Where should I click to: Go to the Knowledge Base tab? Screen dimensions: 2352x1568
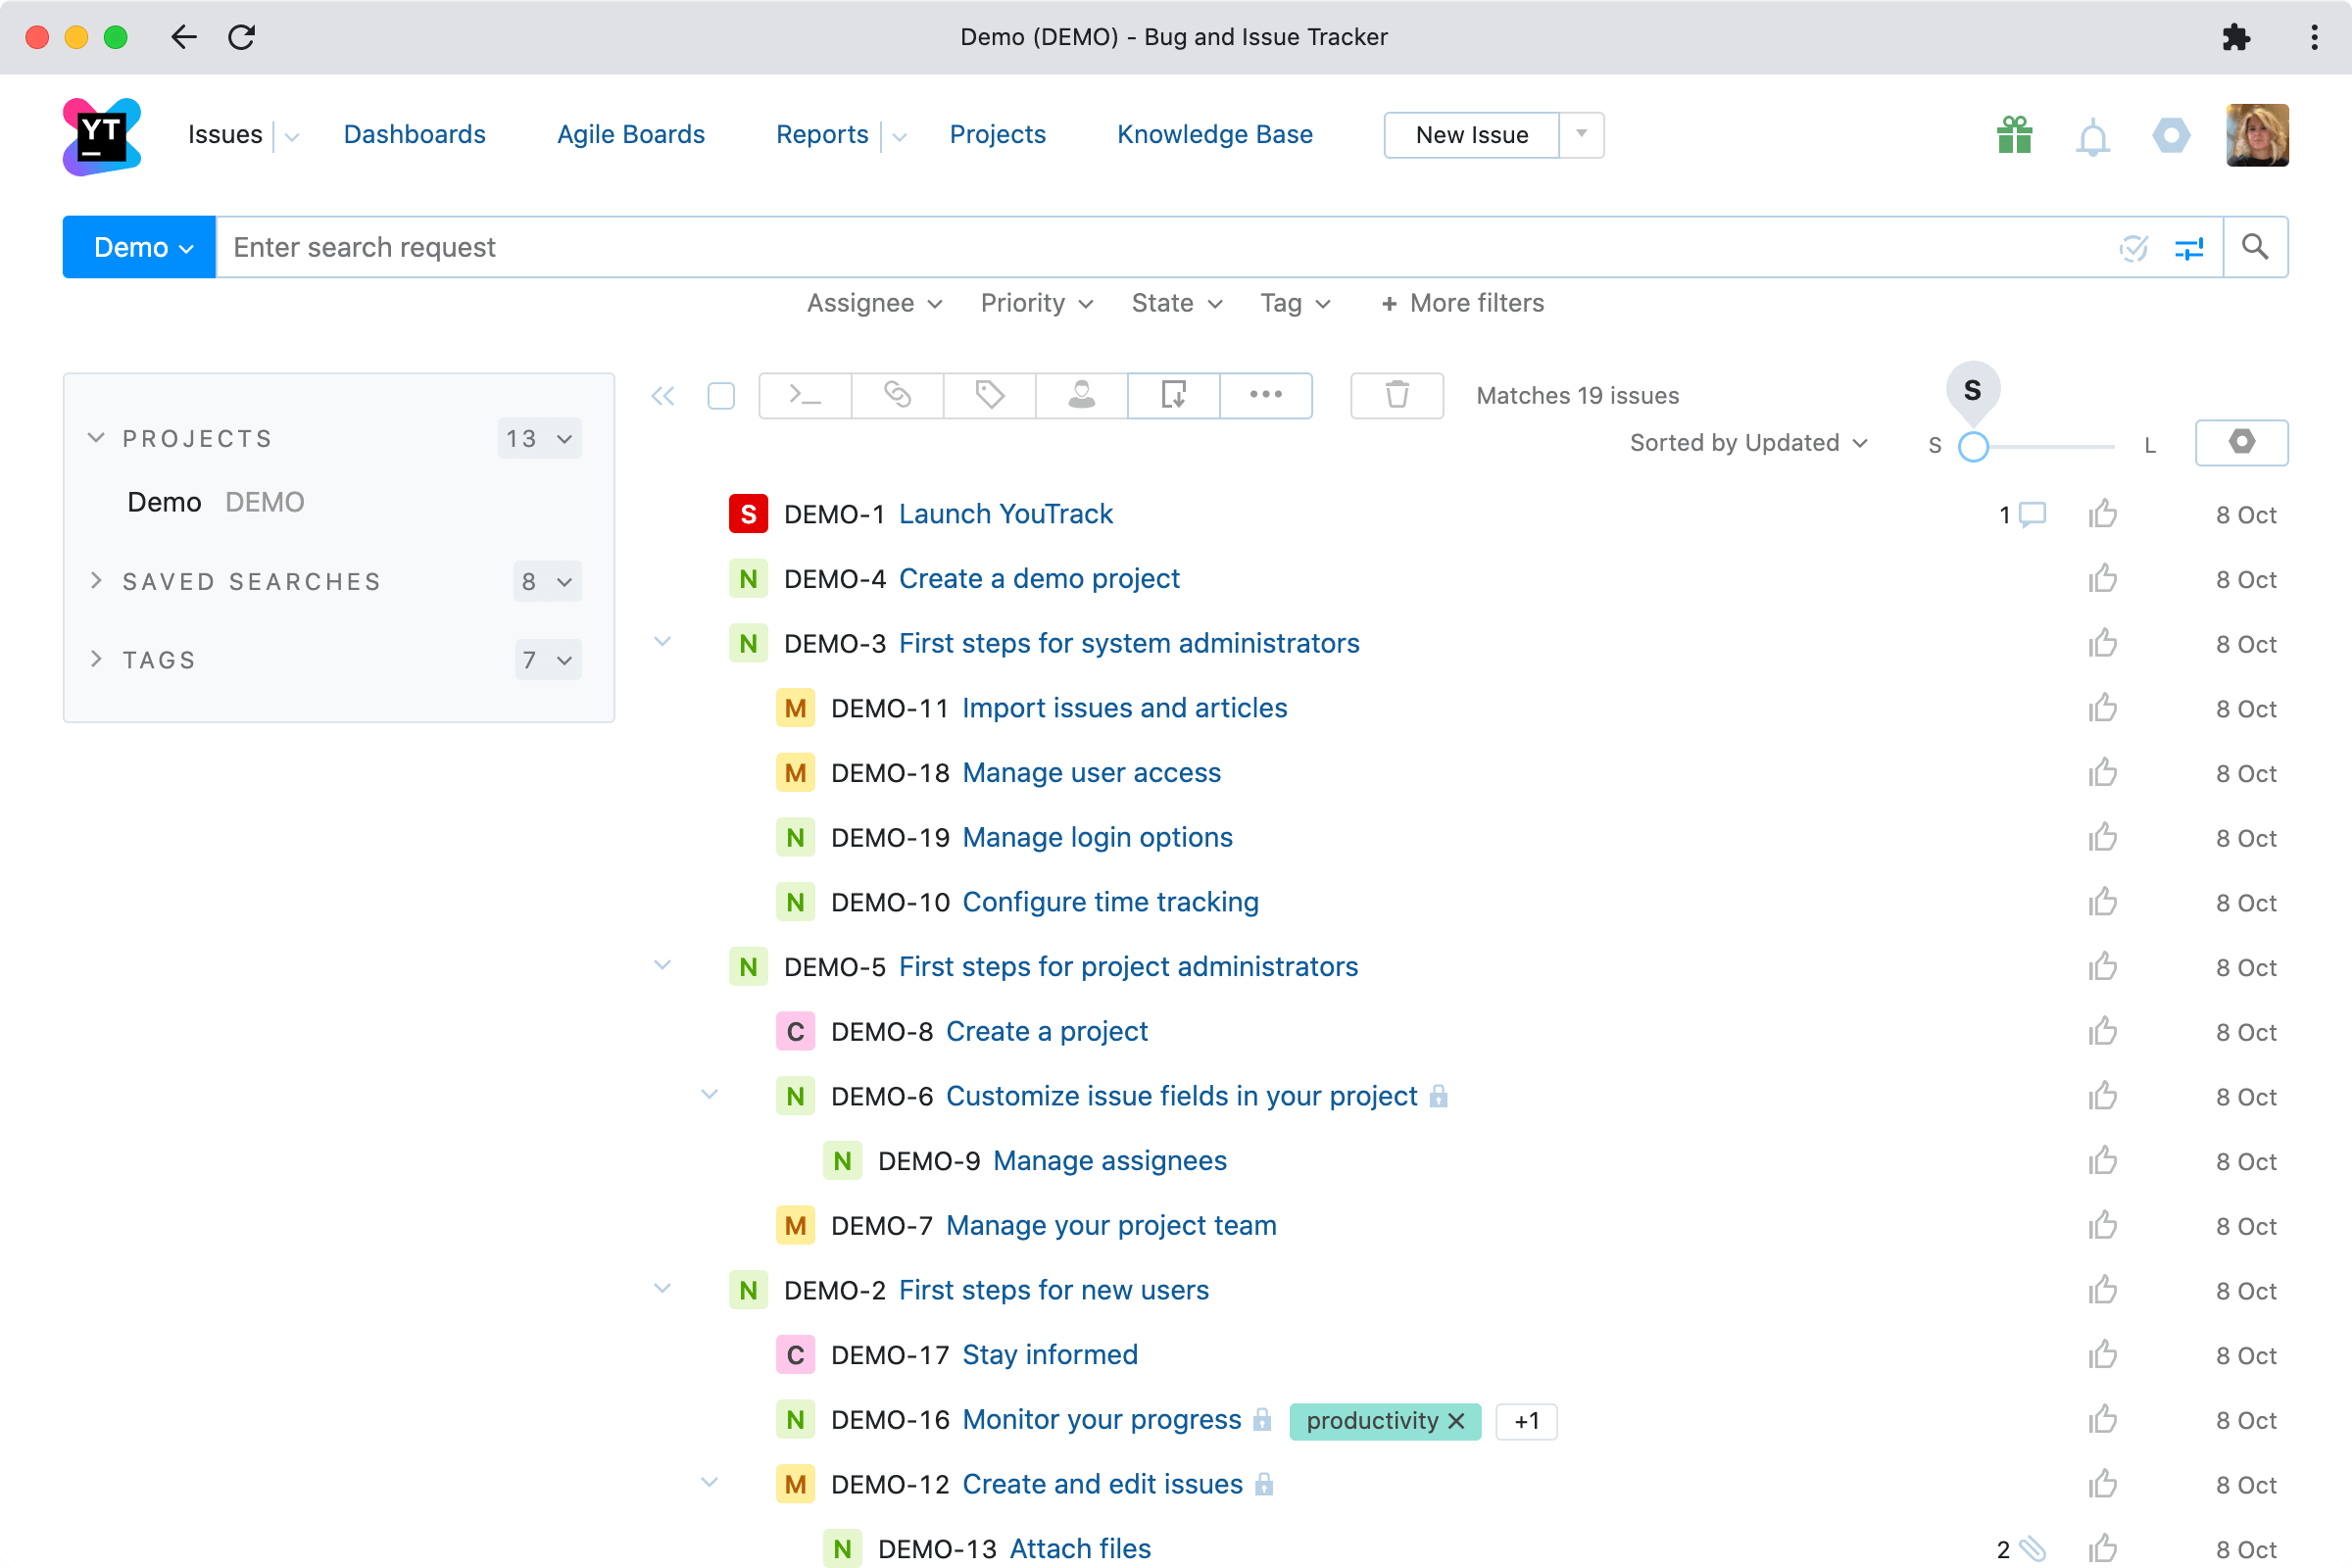1214,135
